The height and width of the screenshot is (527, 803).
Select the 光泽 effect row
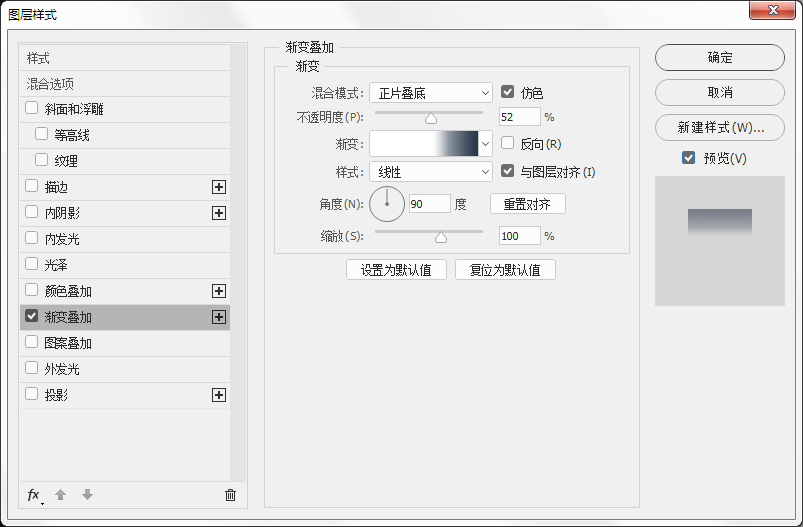(x=125, y=265)
